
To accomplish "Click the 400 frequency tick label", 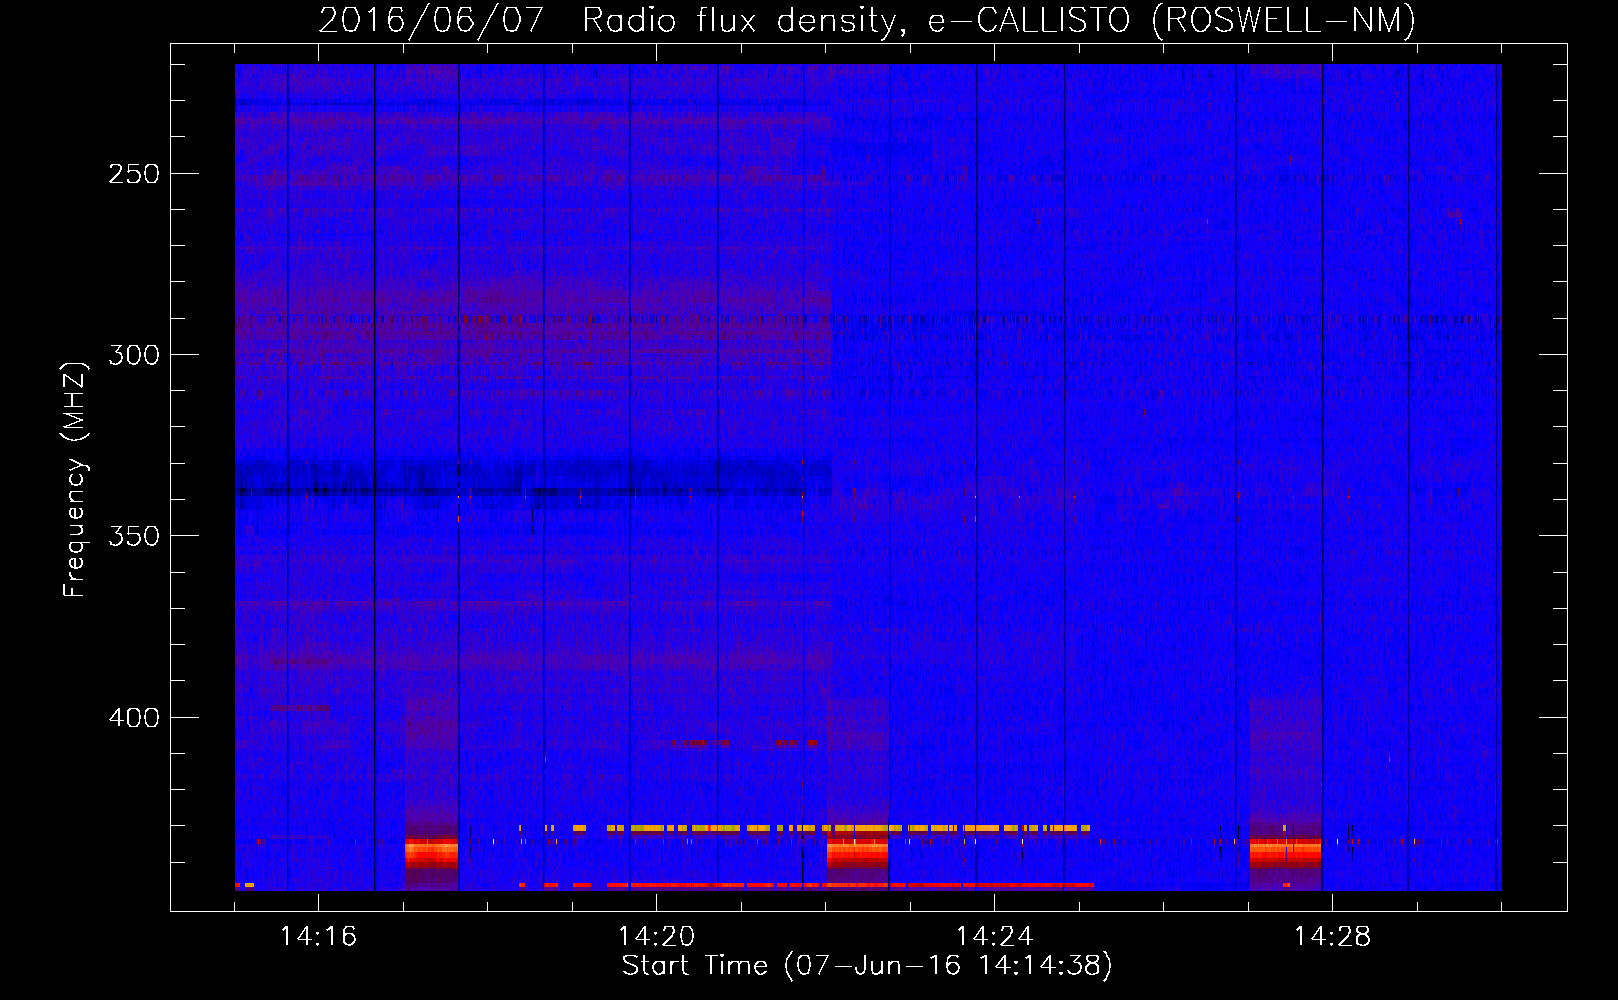I will pos(134,718).
